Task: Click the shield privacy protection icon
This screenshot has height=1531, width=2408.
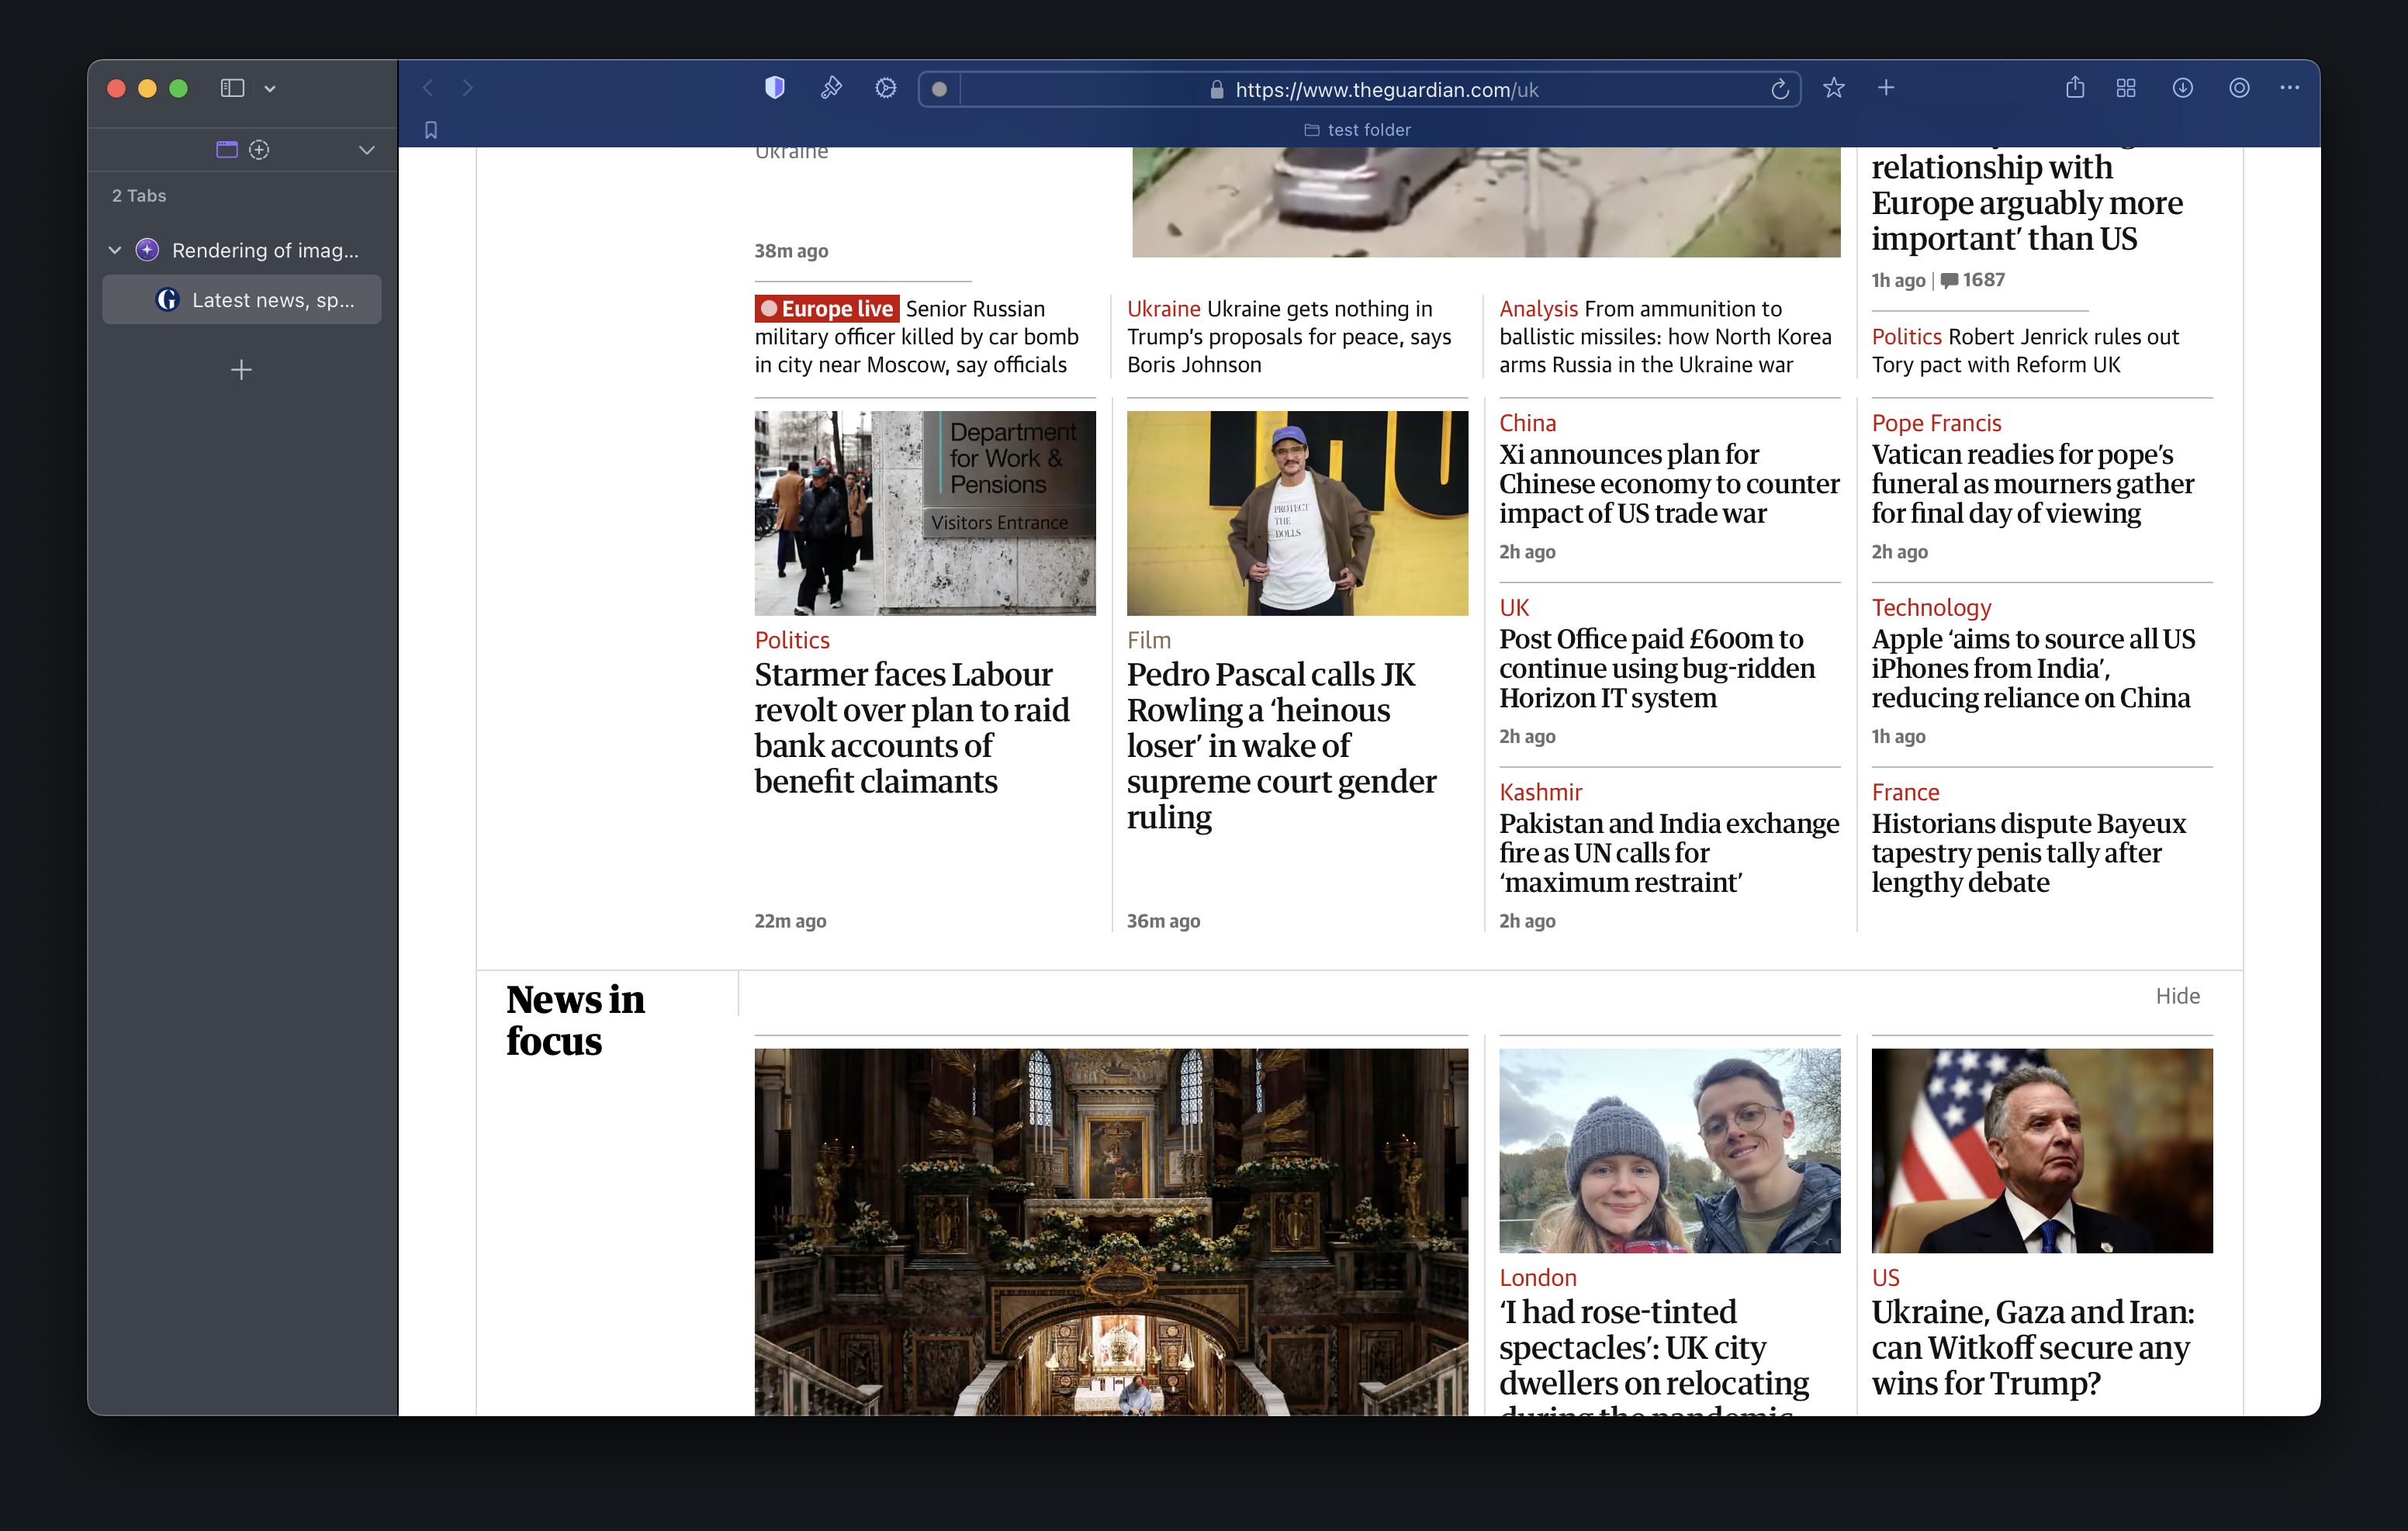Action: pyautogui.click(x=774, y=88)
